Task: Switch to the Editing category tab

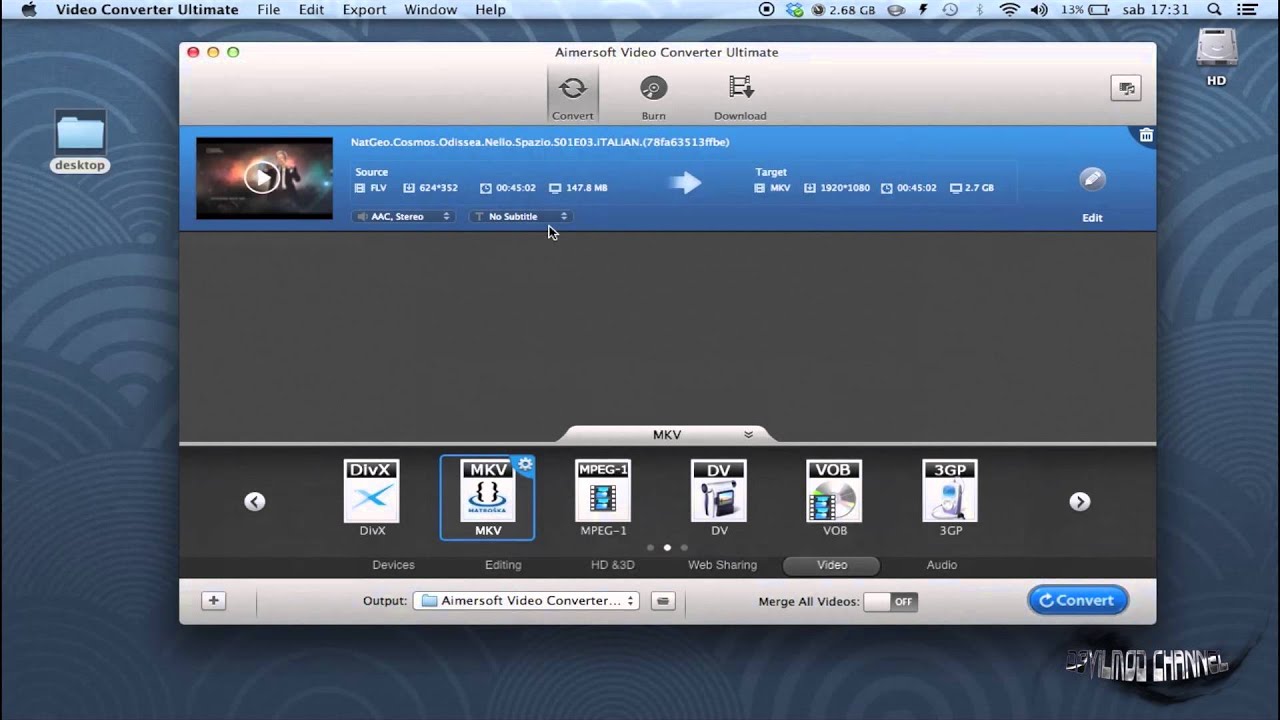Action: (503, 565)
